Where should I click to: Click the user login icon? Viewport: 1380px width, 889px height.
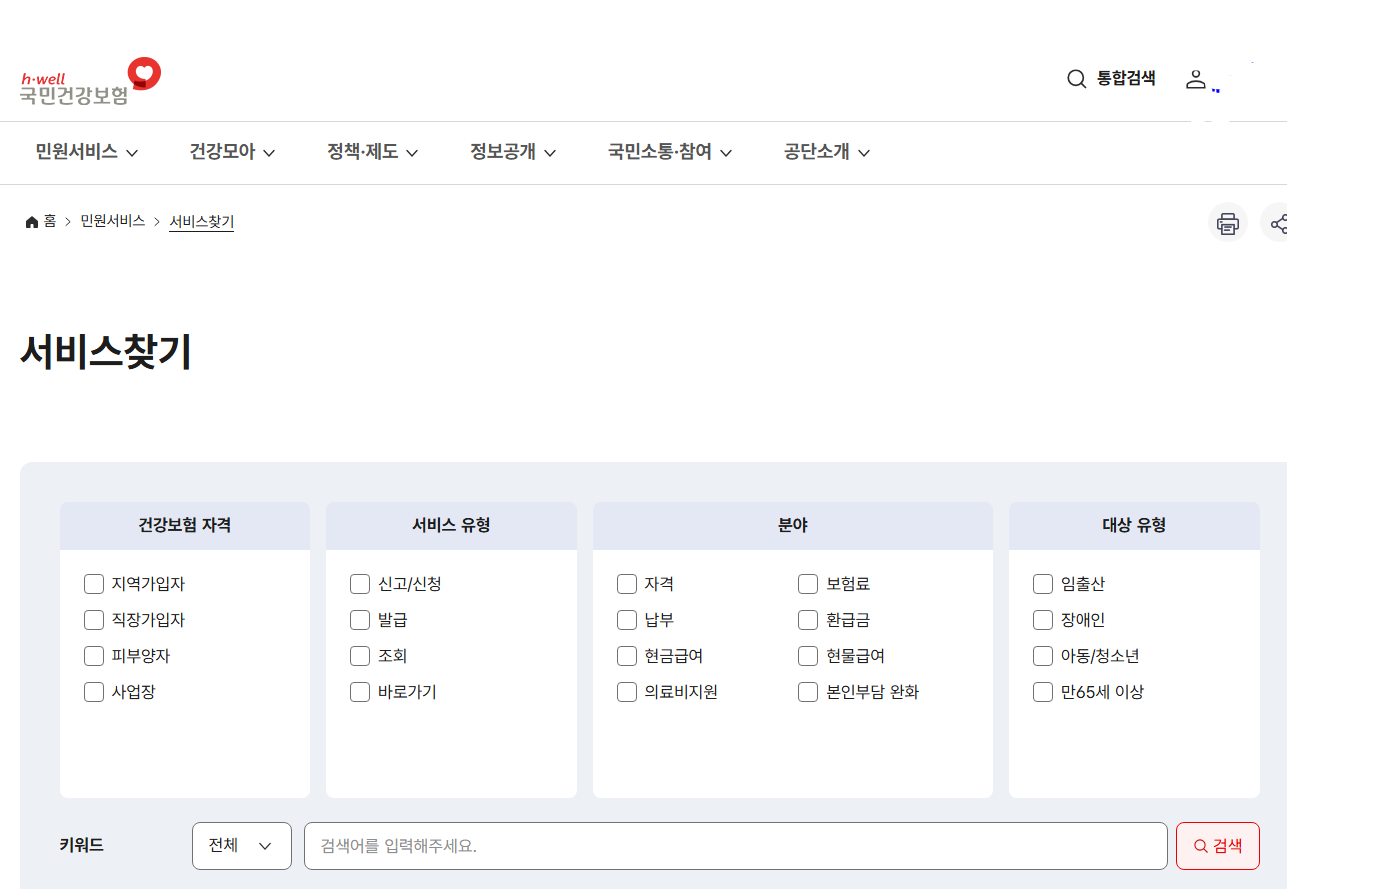tap(1196, 79)
